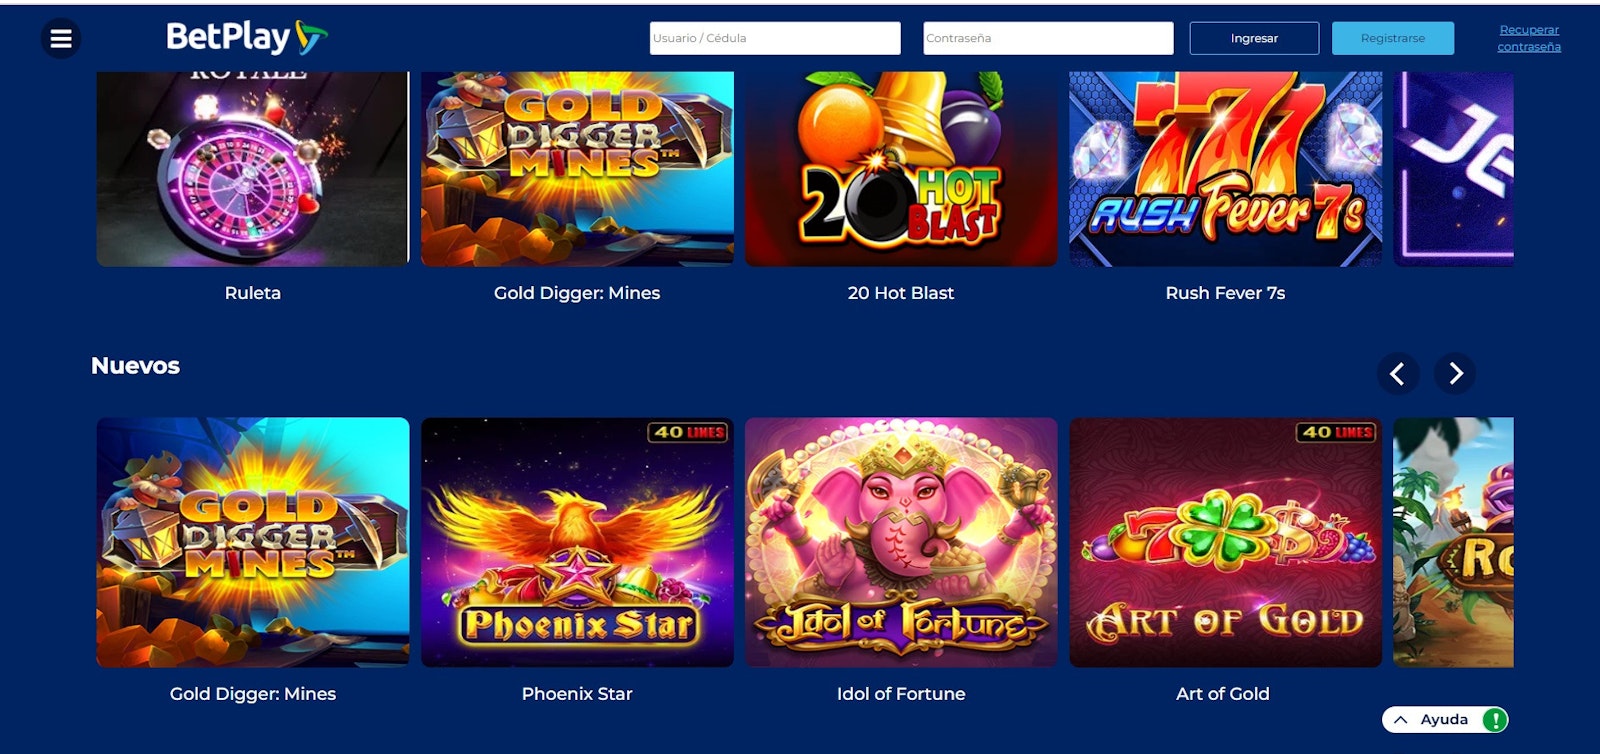The width and height of the screenshot is (1600, 754).
Task: Open the hamburger menu icon
Action: pos(61,39)
